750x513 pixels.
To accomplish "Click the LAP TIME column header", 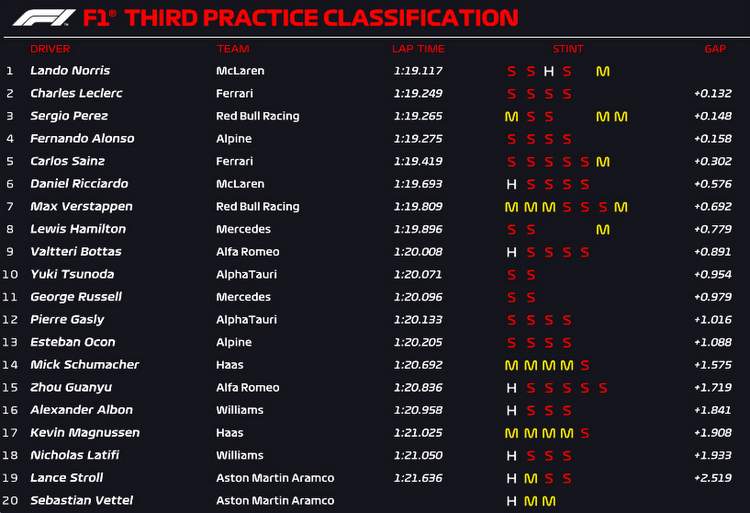I will (418, 48).
